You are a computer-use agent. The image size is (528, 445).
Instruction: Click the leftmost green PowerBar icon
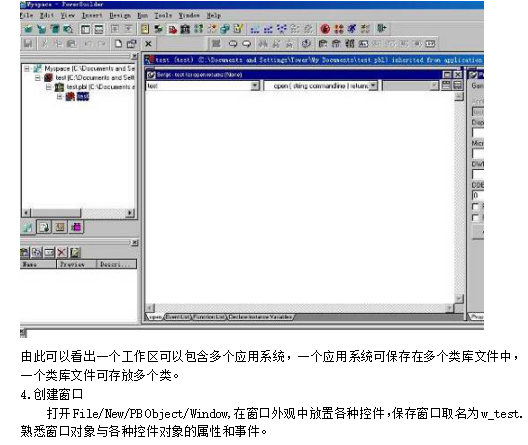coord(28,29)
